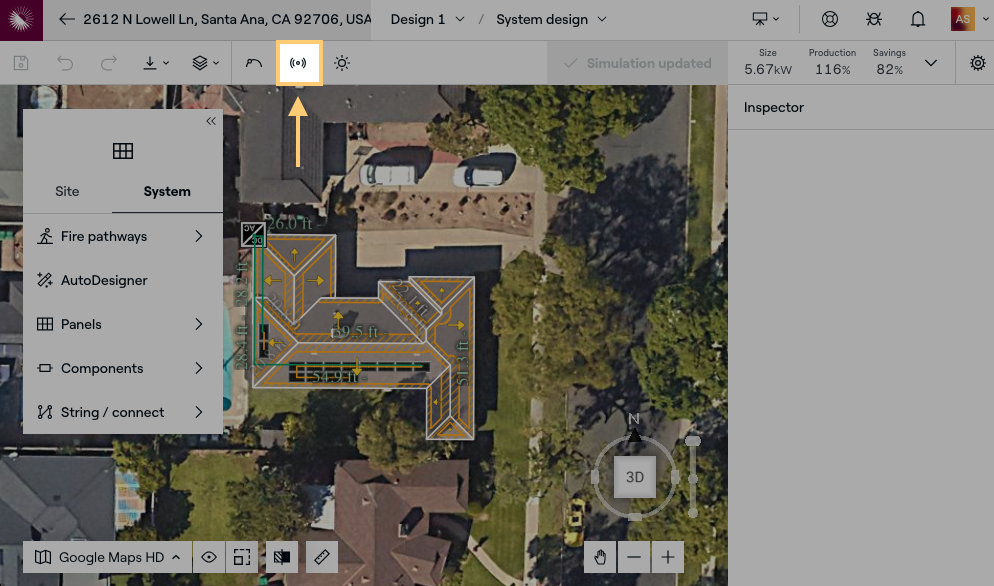Toggle the map contrast dim view
The image size is (994, 586).
pos(281,556)
